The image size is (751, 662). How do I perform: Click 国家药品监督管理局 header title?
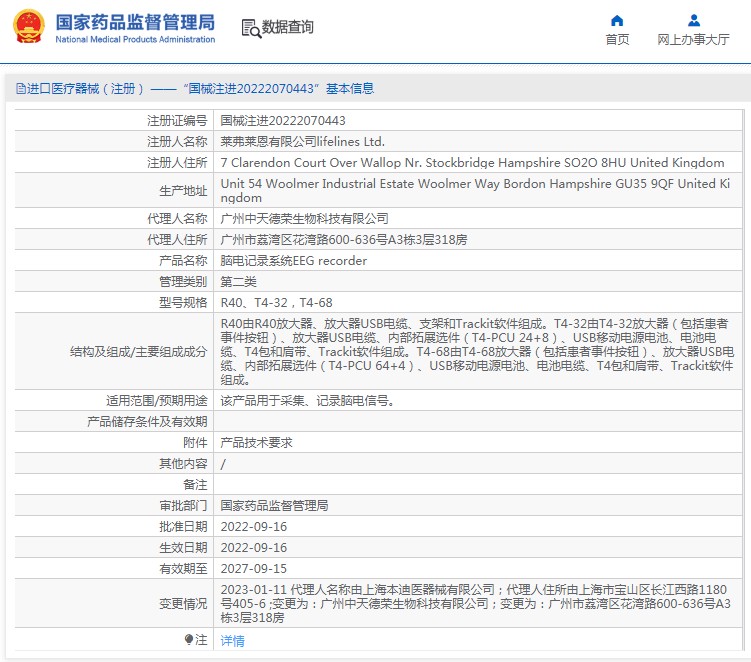135,22
